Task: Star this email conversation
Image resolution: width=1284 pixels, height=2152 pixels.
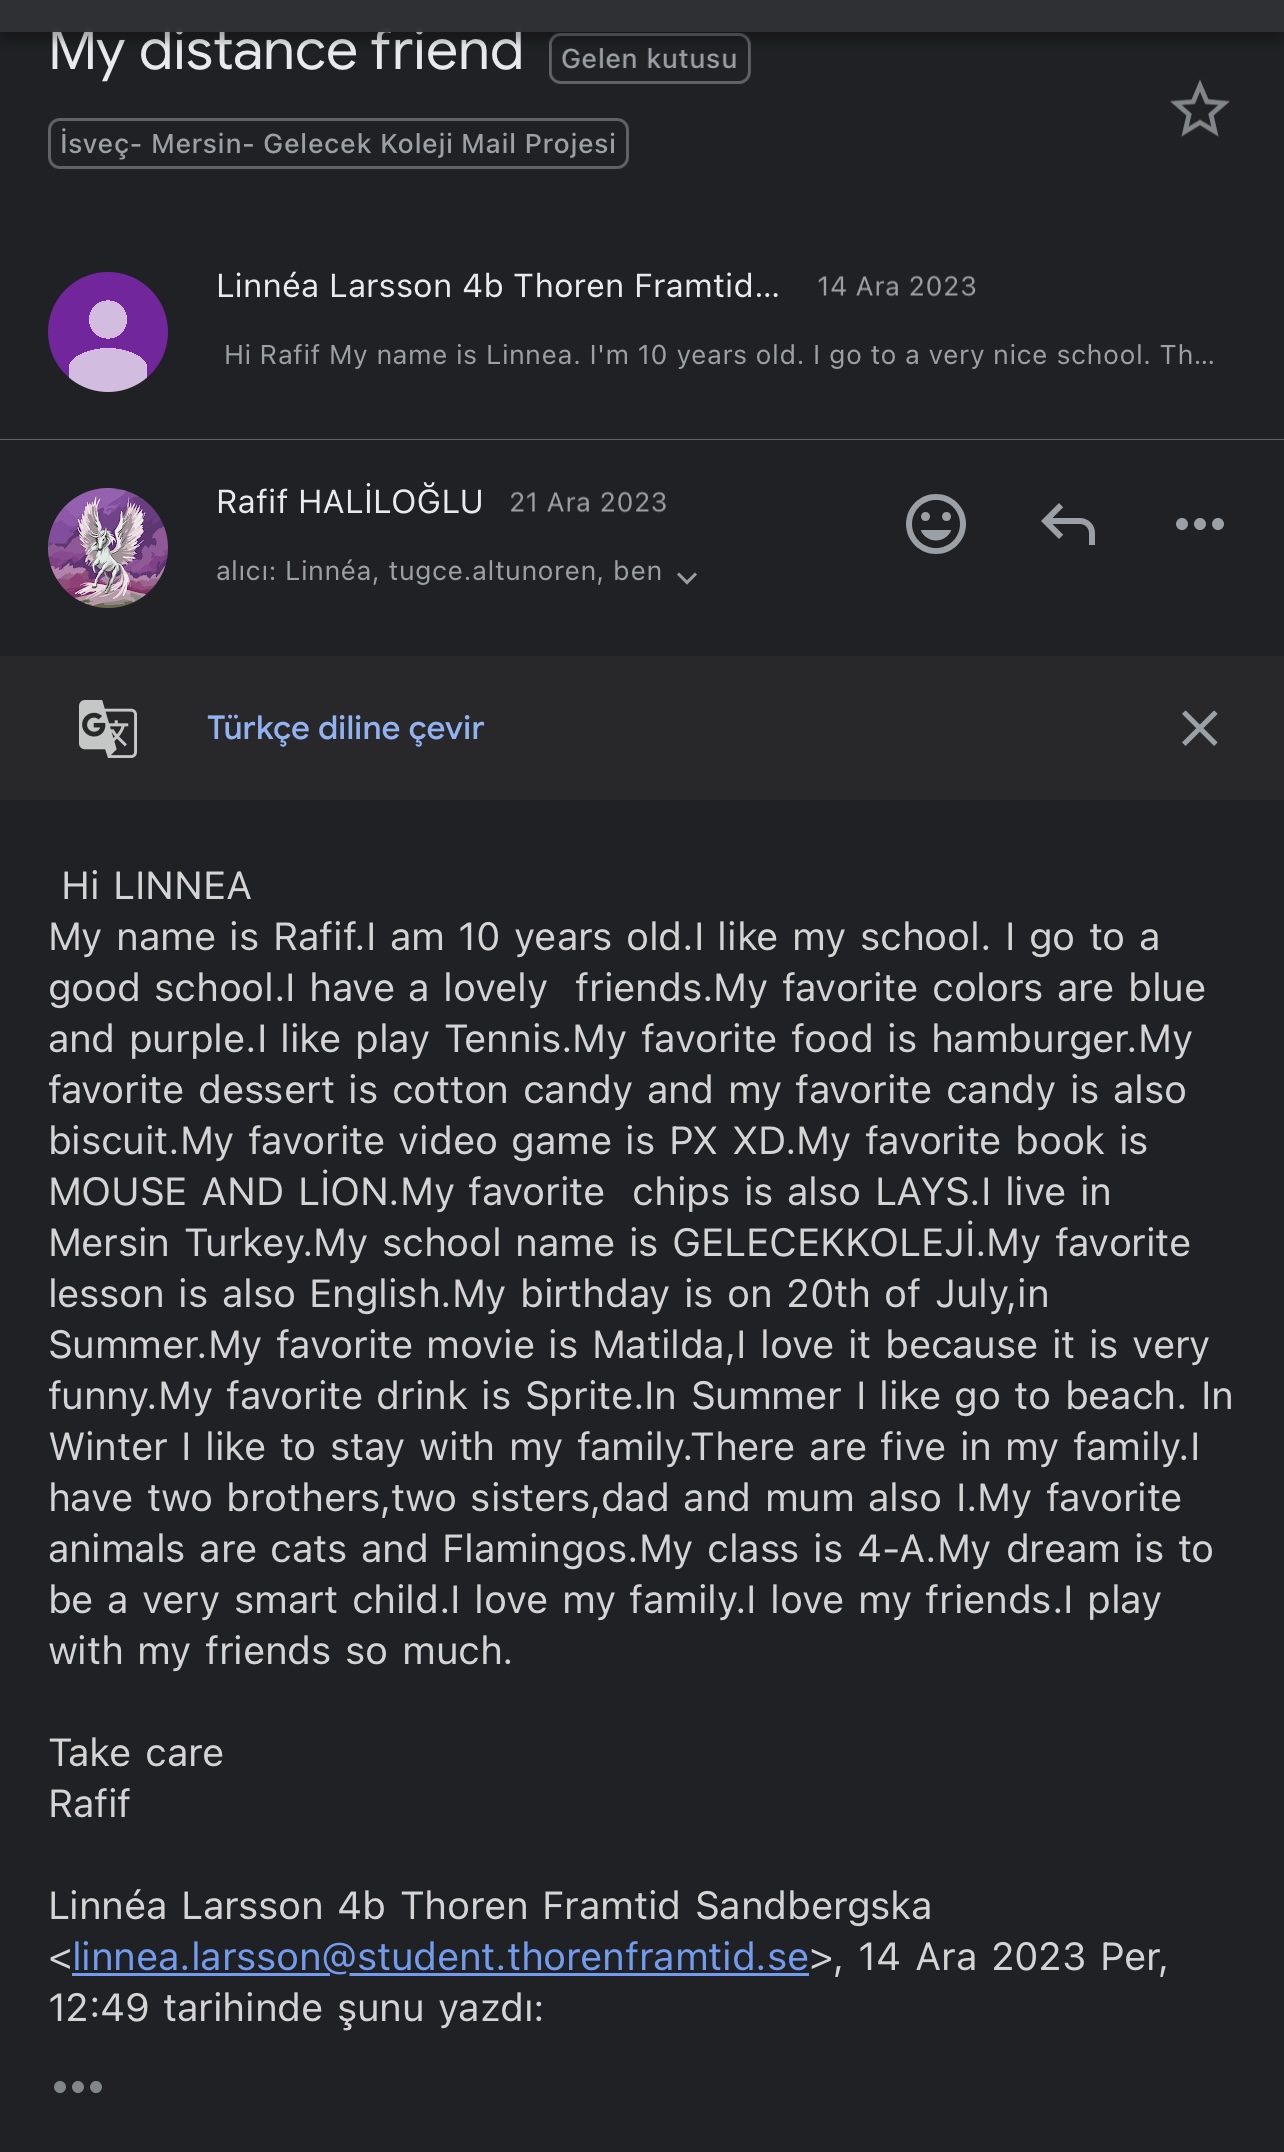Action: [1199, 110]
